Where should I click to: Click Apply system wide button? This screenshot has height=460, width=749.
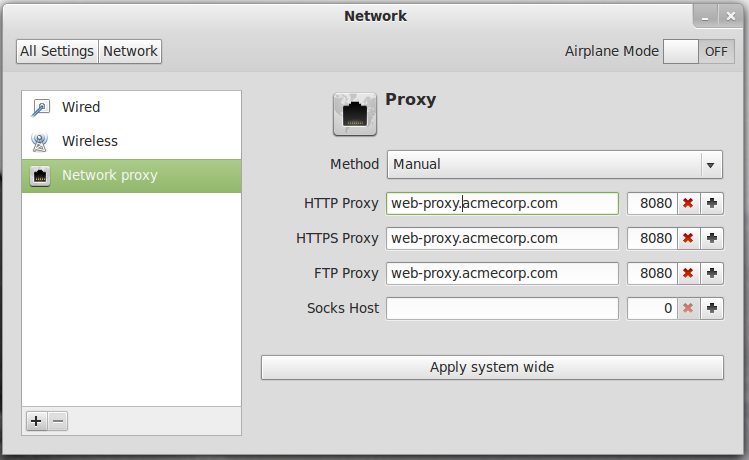(492, 367)
